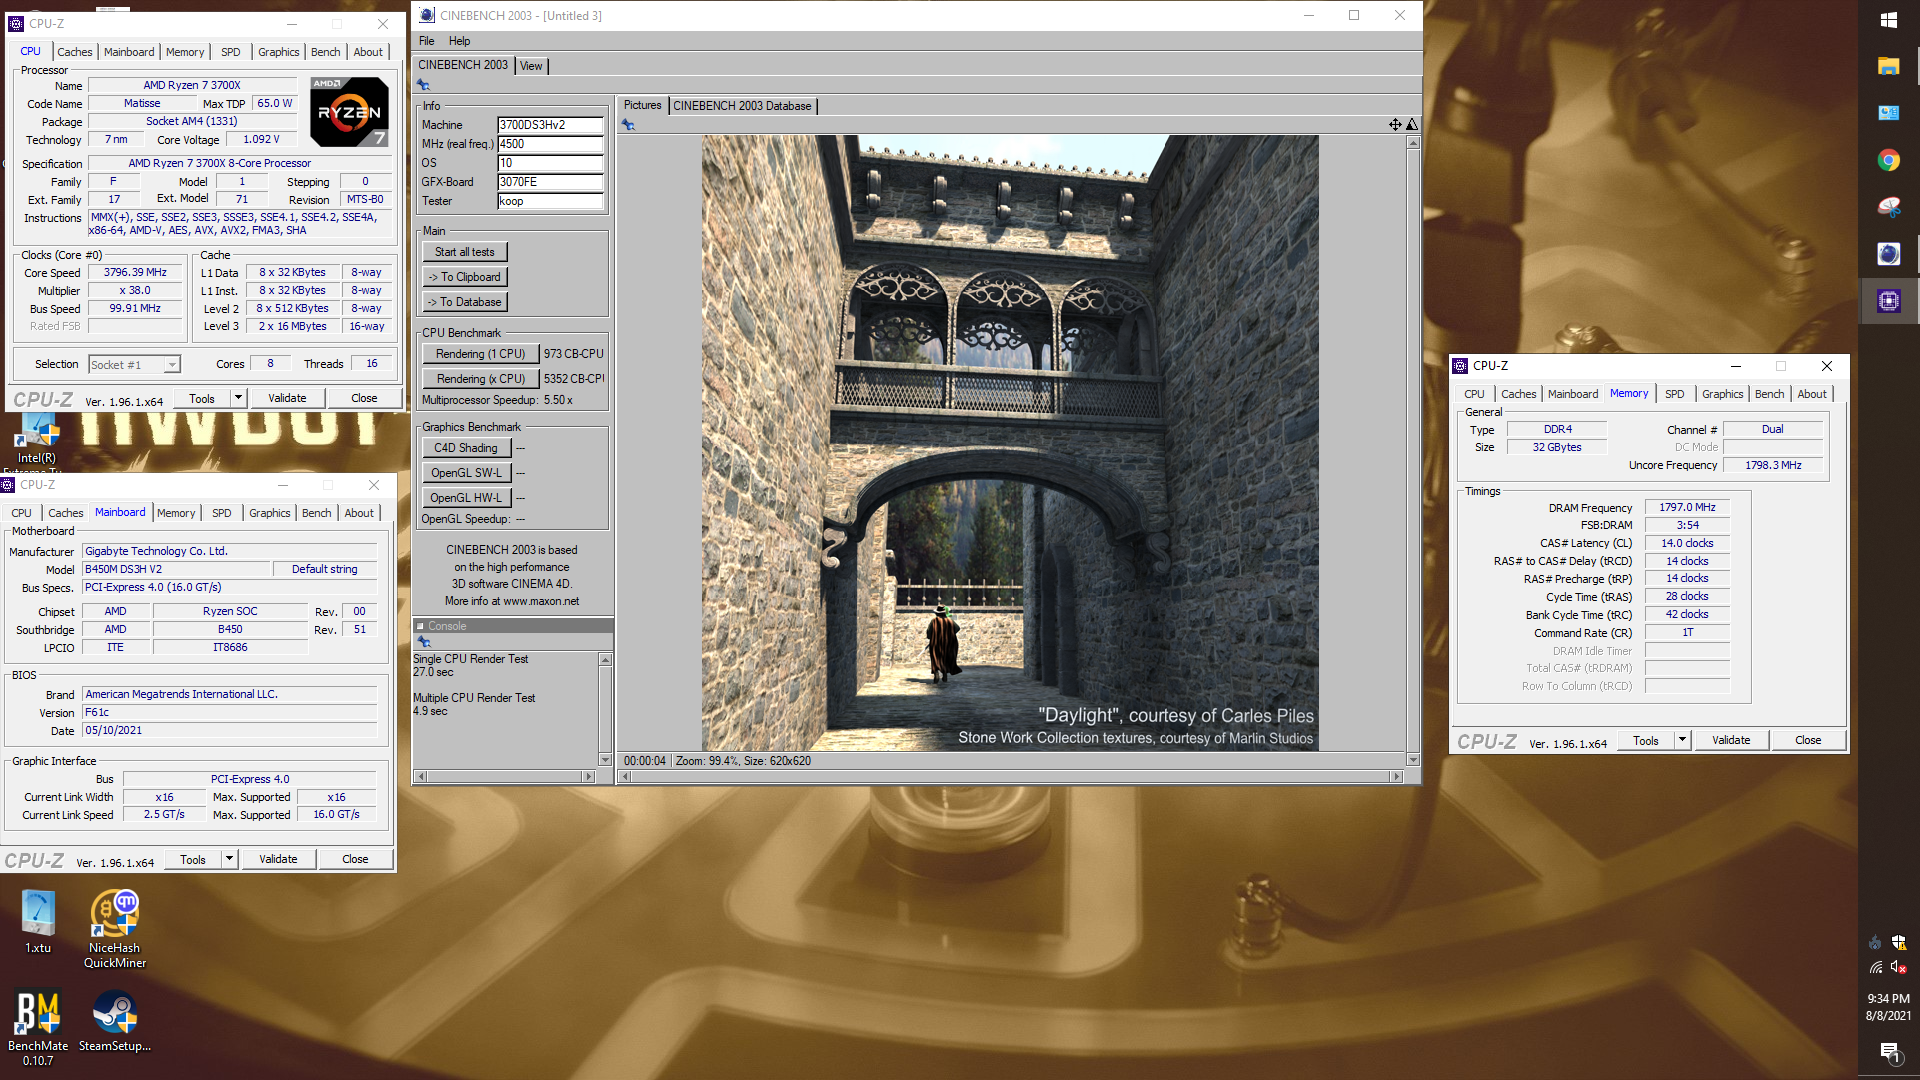The image size is (1920, 1080).
Task: Open CINEBENCH taskbar icon
Action: (x=1889, y=254)
